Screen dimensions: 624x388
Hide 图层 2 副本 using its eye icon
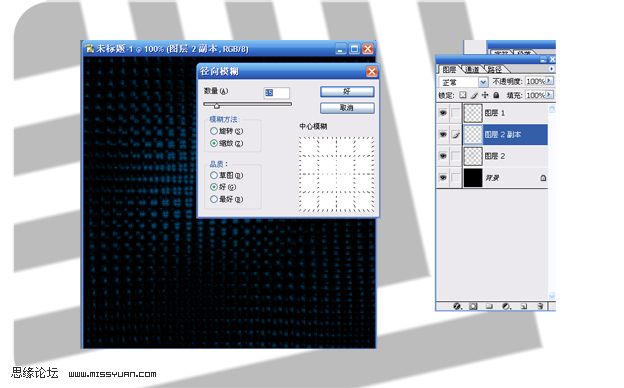pyautogui.click(x=443, y=135)
